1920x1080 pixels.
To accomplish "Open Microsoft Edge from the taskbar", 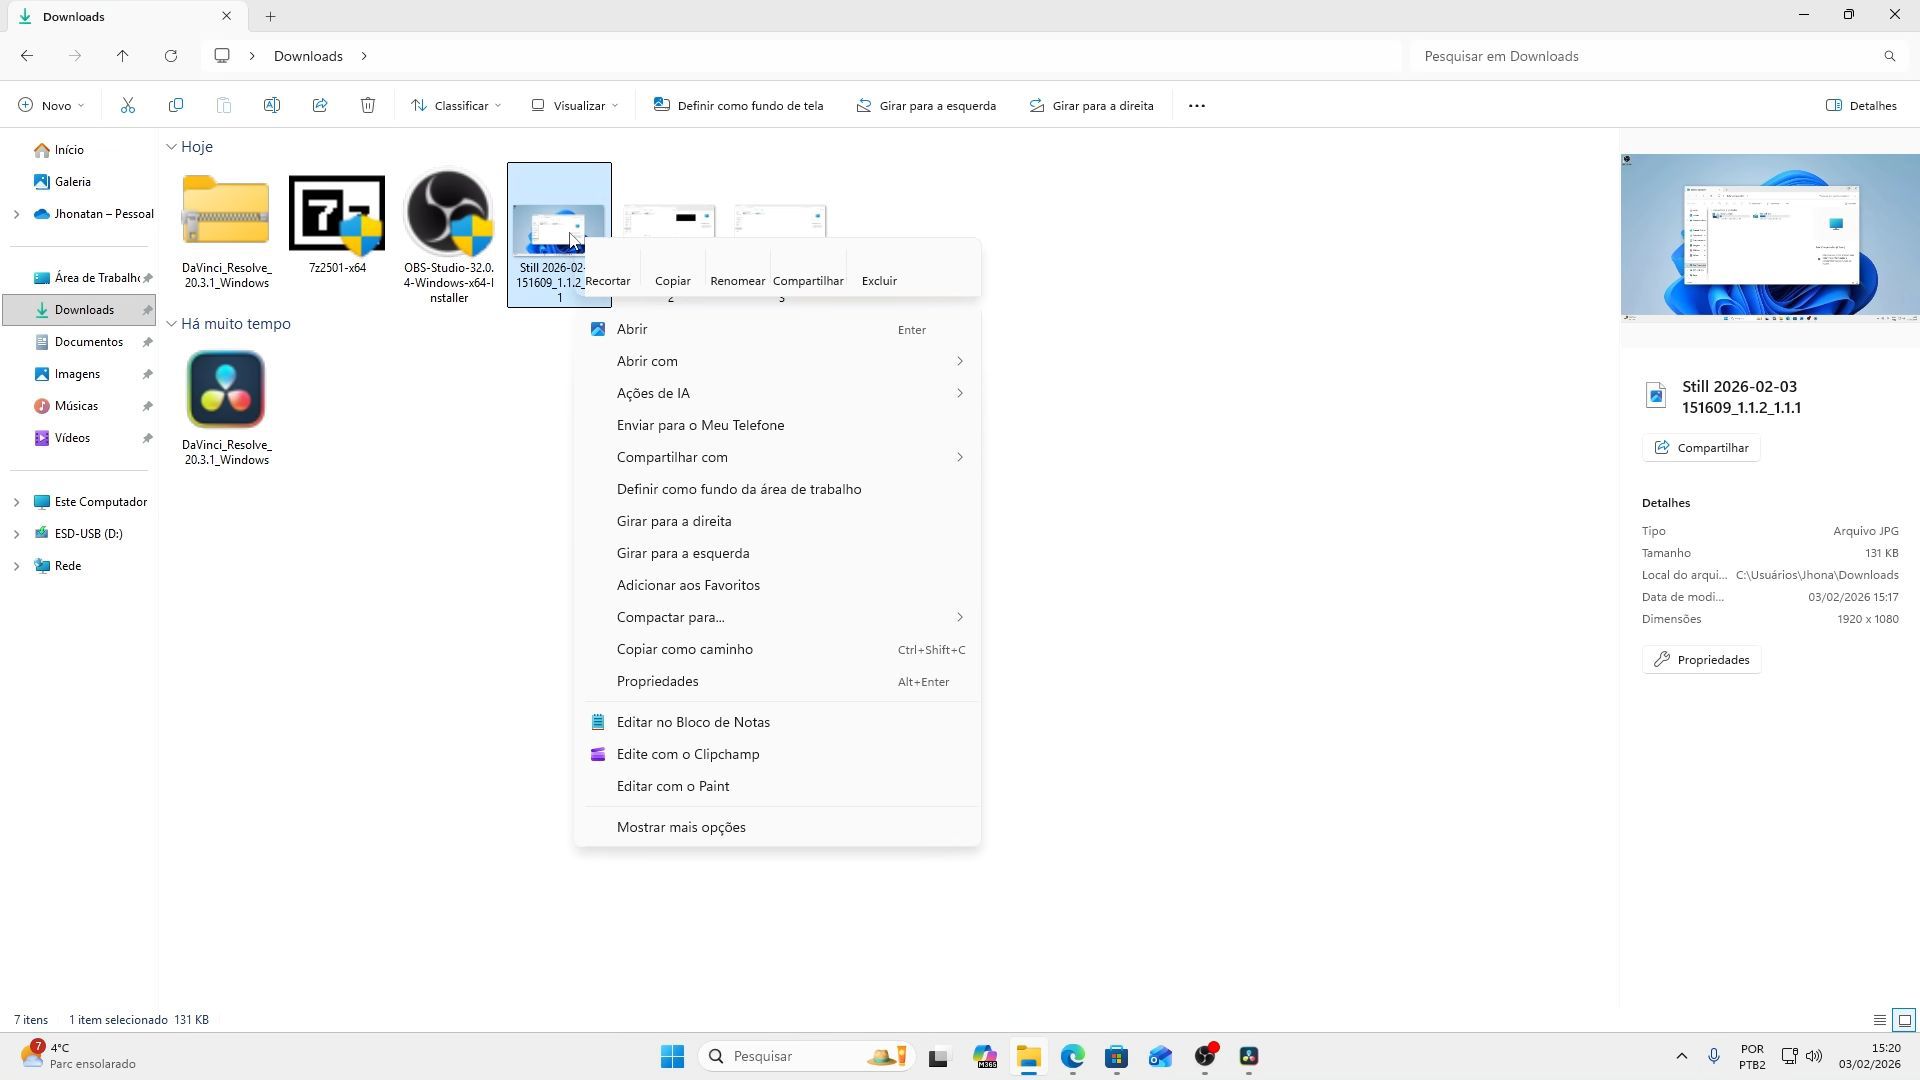I will 1072,1057.
